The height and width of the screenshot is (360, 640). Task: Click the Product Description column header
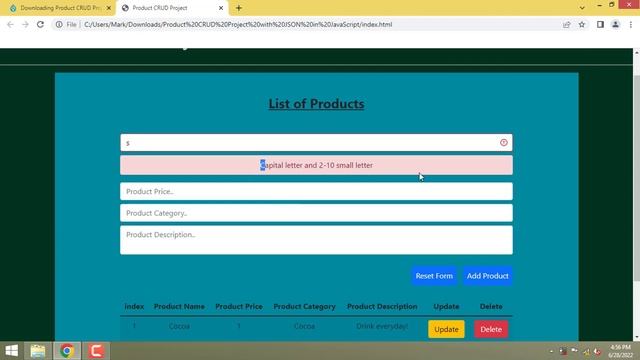tap(382, 307)
